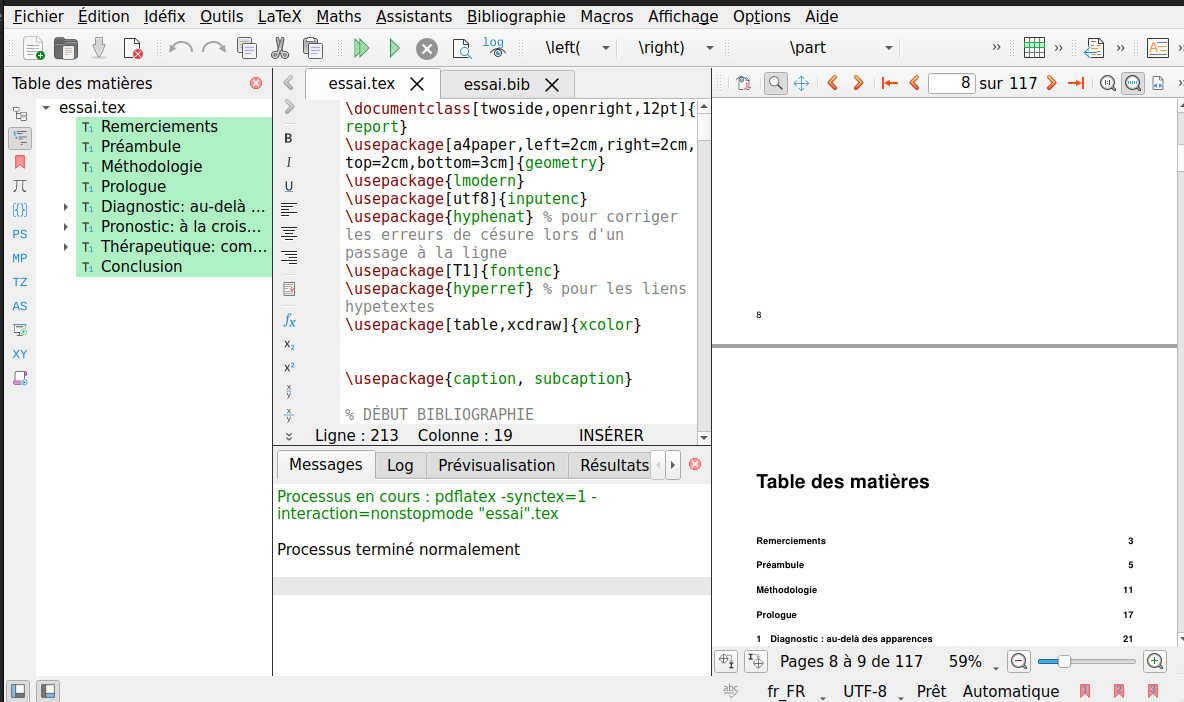
Task: Underline text with the U icon
Action: [288, 186]
